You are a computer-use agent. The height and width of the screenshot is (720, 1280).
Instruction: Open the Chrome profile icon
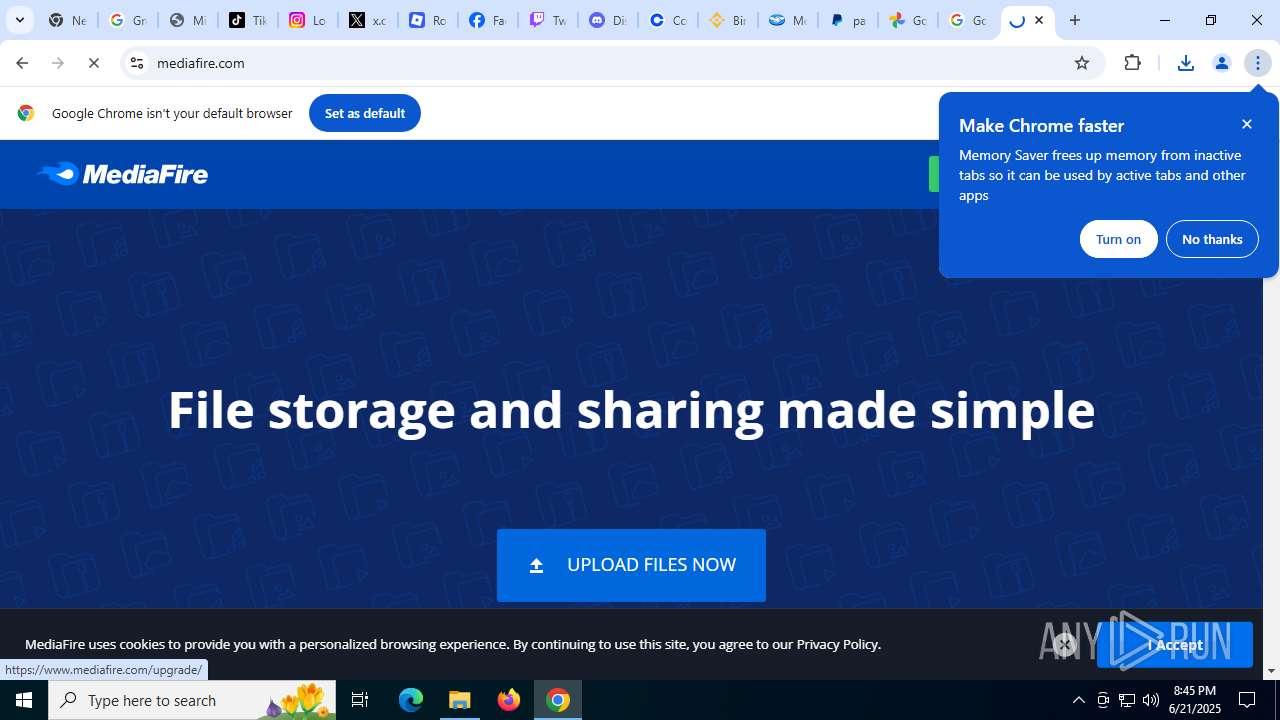click(1221, 63)
